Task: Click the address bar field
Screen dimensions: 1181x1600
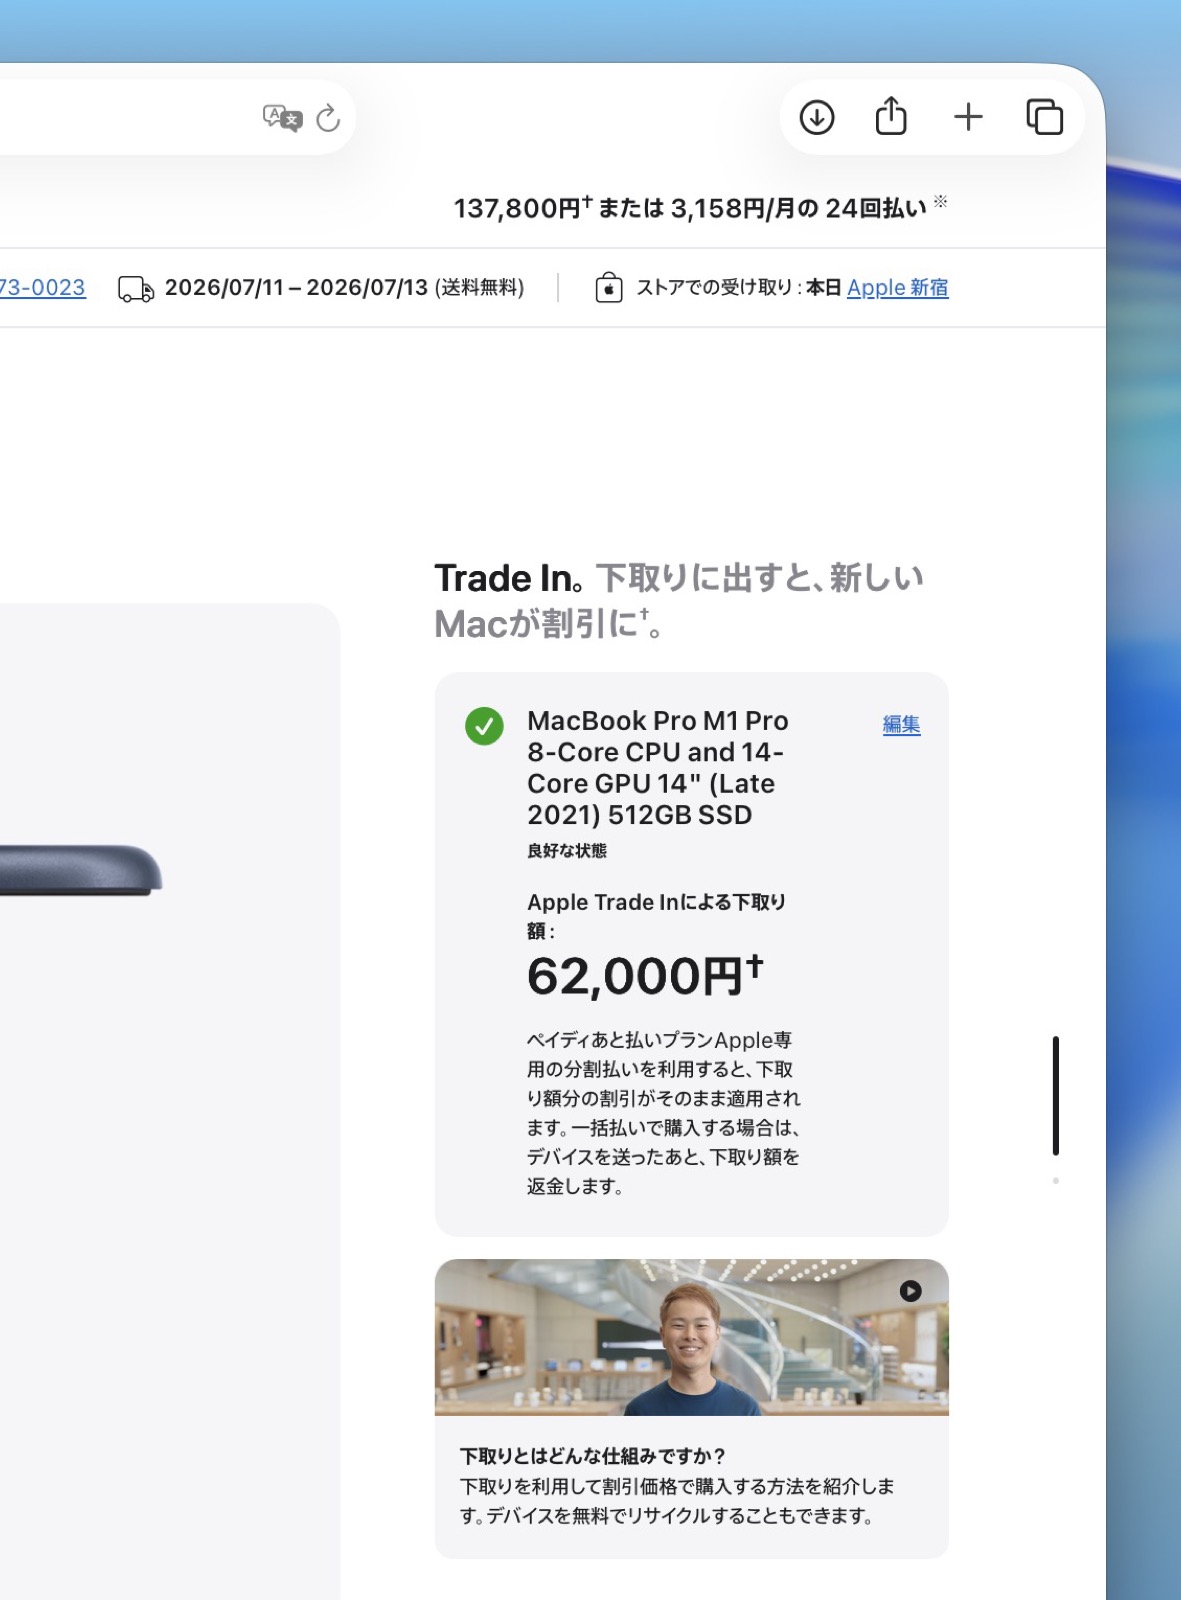Action: [x=170, y=117]
